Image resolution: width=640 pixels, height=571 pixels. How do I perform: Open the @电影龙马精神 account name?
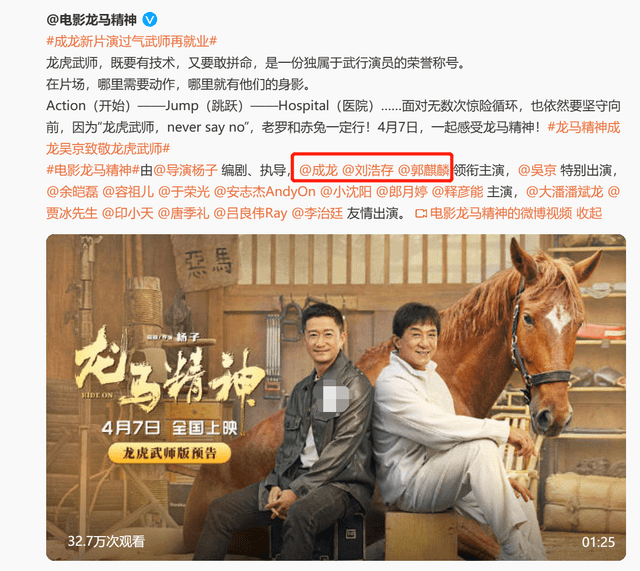tap(91, 19)
